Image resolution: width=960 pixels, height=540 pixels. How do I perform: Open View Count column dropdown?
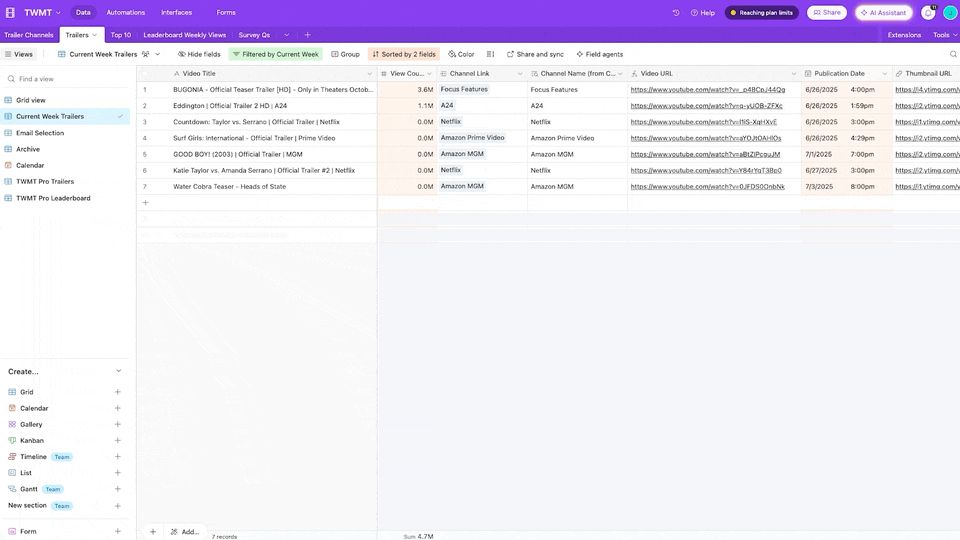[429, 73]
